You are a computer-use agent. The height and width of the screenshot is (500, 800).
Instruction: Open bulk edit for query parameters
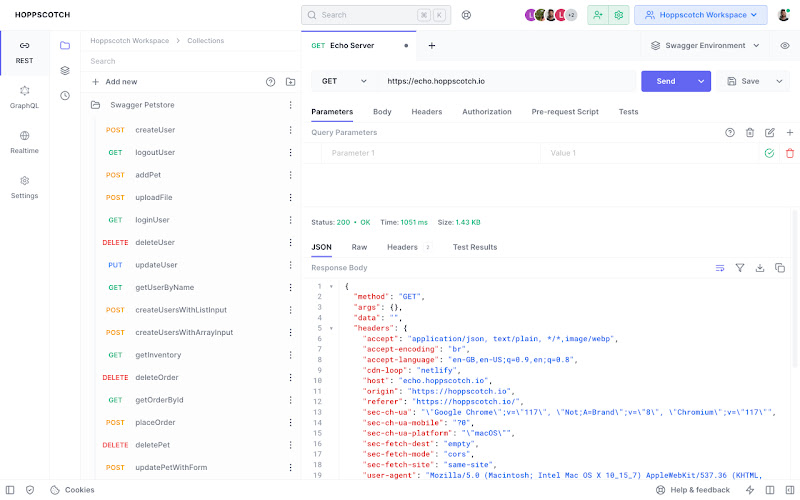coord(769,133)
